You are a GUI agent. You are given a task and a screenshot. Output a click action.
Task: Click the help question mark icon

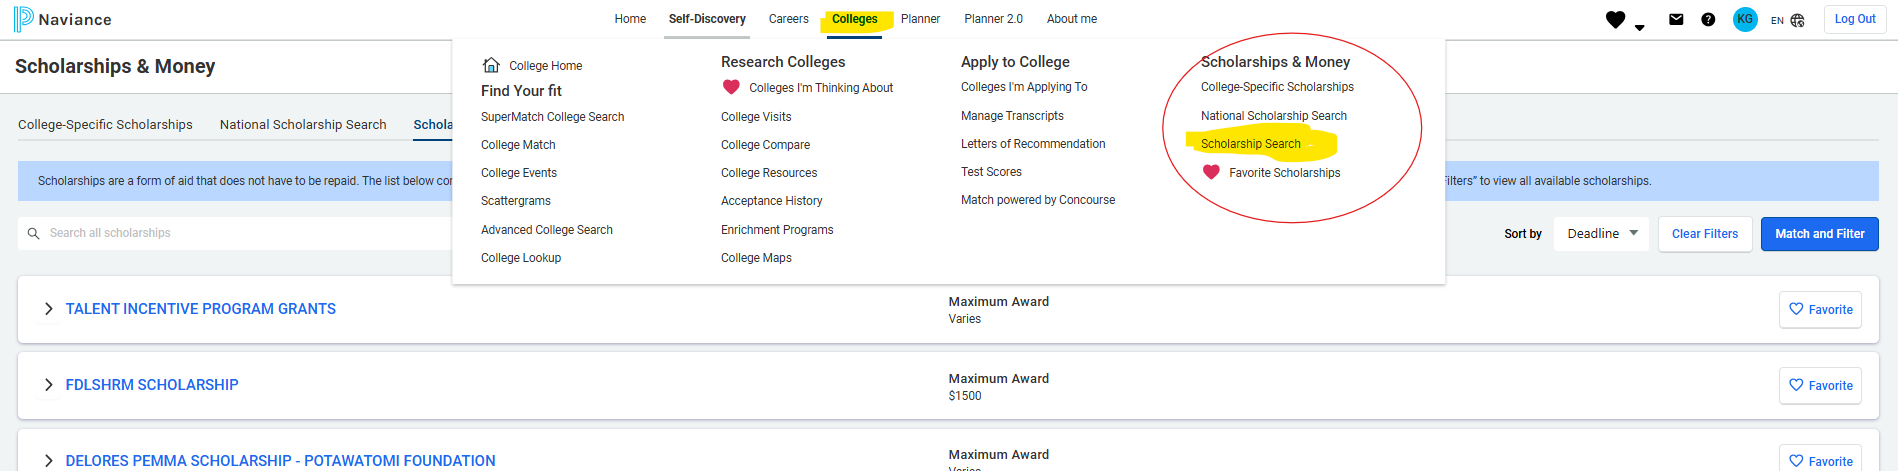point(1708,19)
